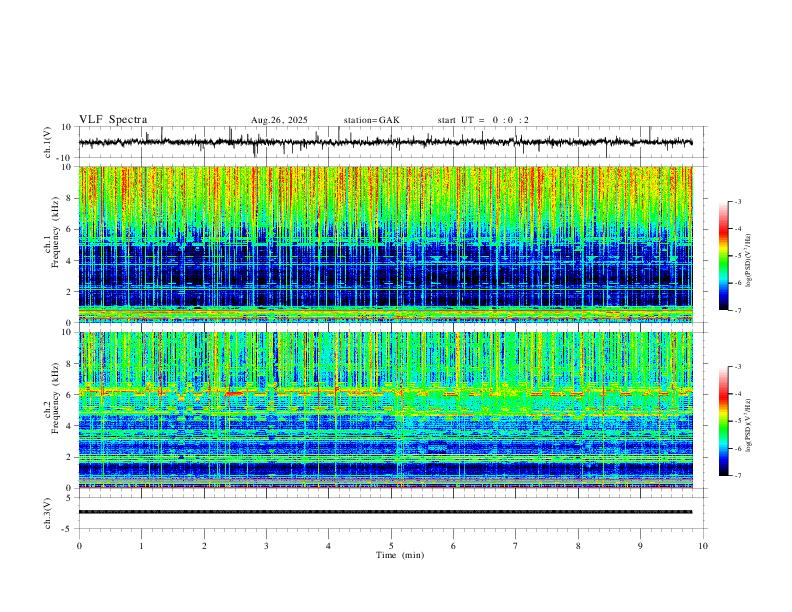The height and width of the screenshot is (612, 792).
Task: Click the "VLF Spectra" plot title
Action: click(113, 120)
